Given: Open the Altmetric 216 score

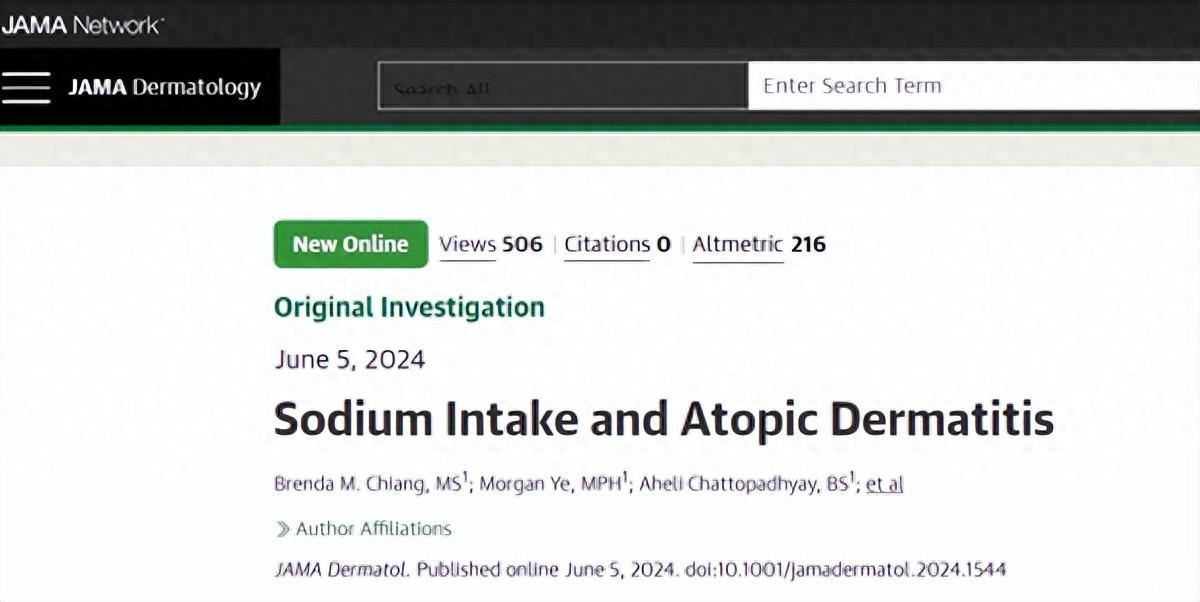Looking at the screenshot, I should pyautogui.click(x=759, y=244).
